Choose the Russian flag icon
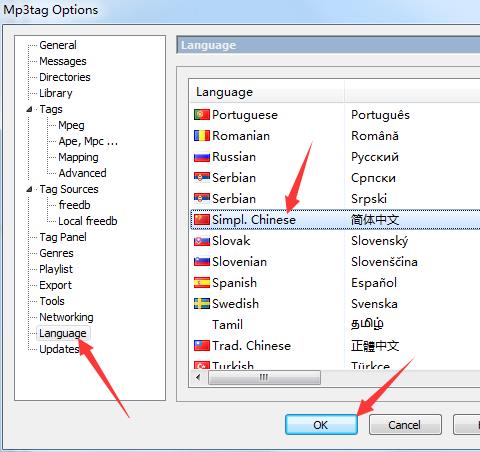Screen dimensions: 480x452 pyautogui.click(x=202, y=157)
